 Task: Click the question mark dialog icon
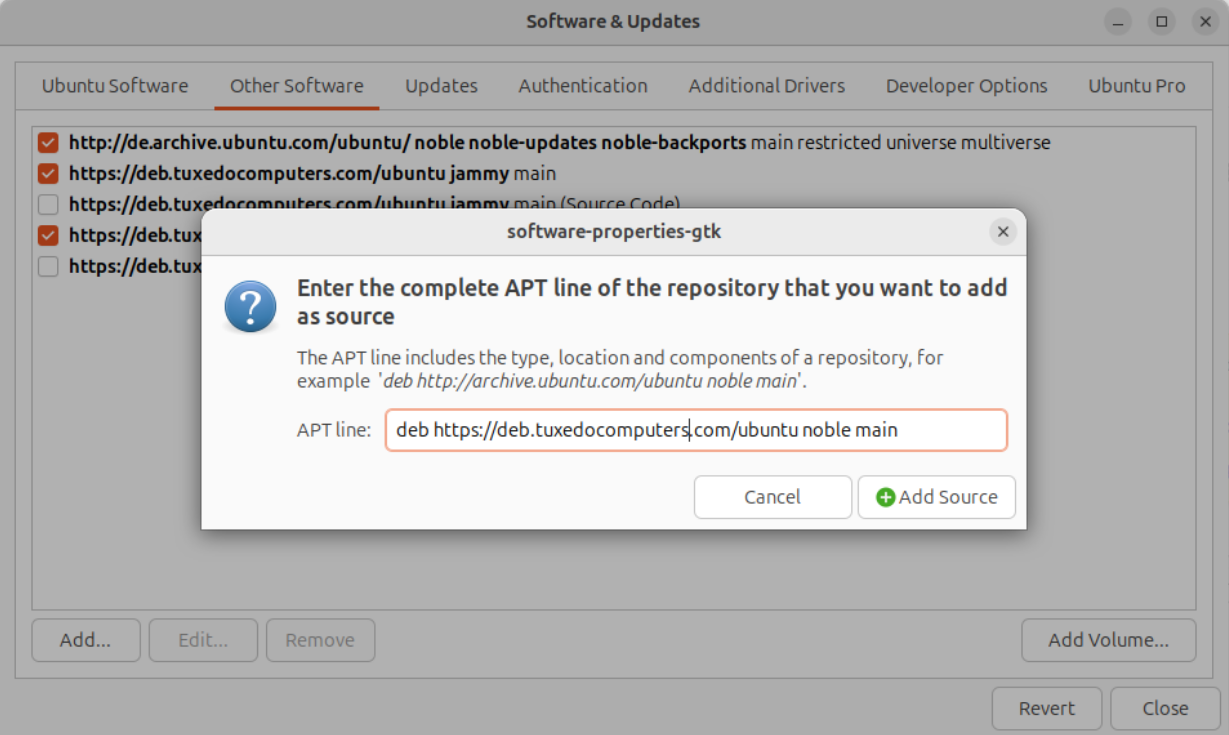[250, 305]
